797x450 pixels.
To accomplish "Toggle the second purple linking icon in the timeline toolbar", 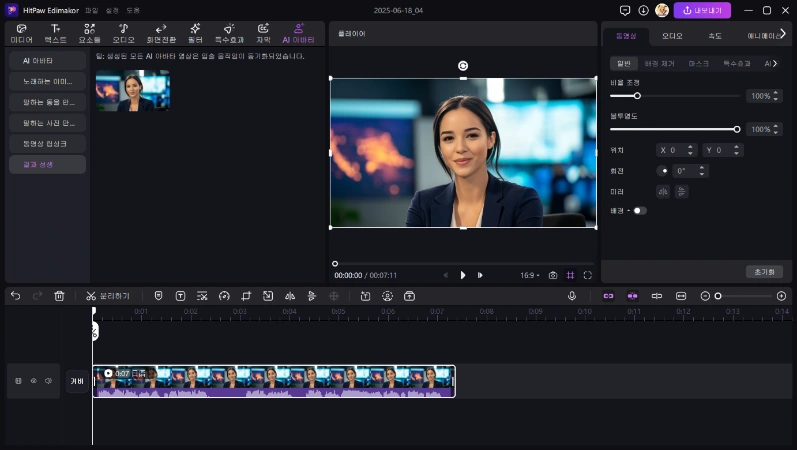I will coord(632,296).
